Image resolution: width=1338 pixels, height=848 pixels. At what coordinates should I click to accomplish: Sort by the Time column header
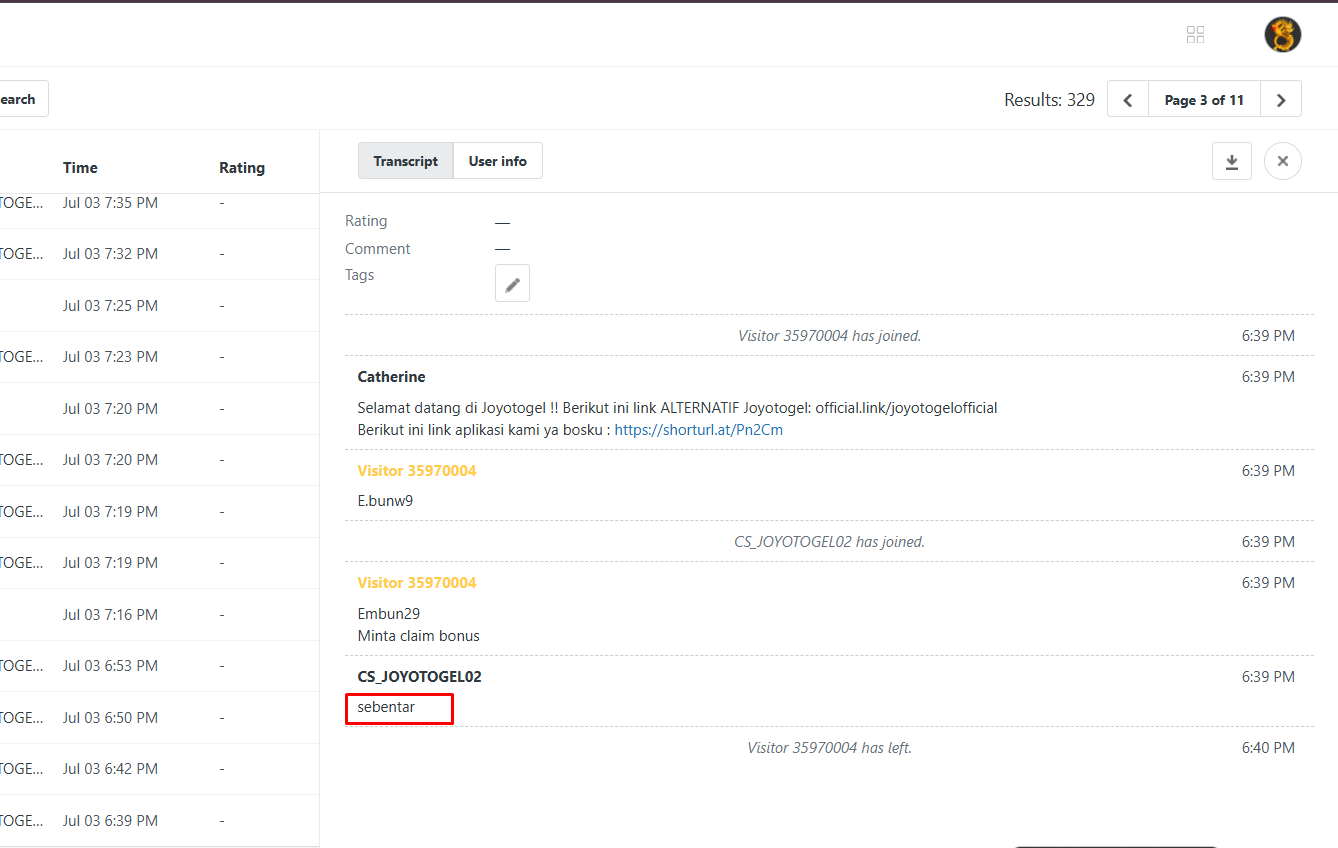click(80, 168)
